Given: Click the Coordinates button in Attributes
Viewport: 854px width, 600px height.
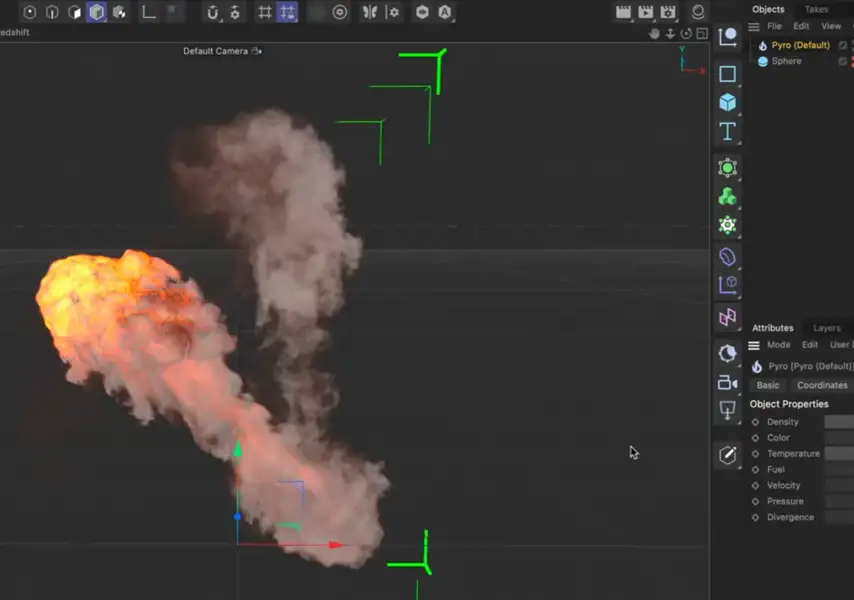Looking at the screenshot, I should click(x=822, y=385).
